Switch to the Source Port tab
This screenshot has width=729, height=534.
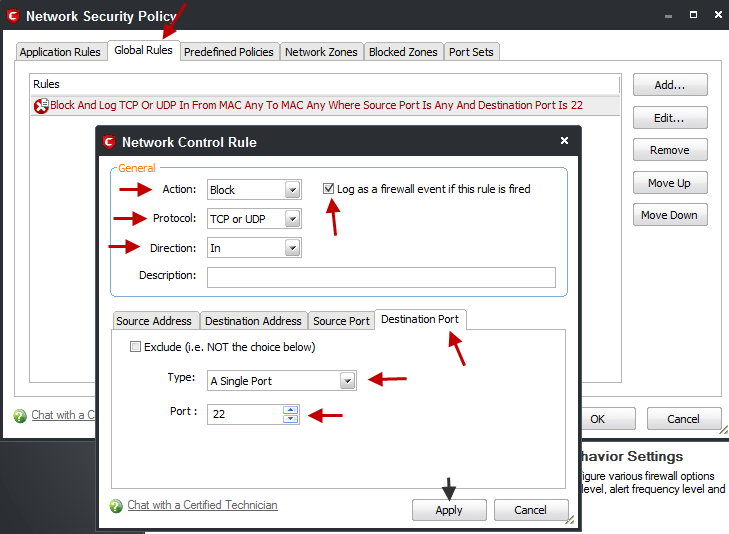(x=341, y=321)
